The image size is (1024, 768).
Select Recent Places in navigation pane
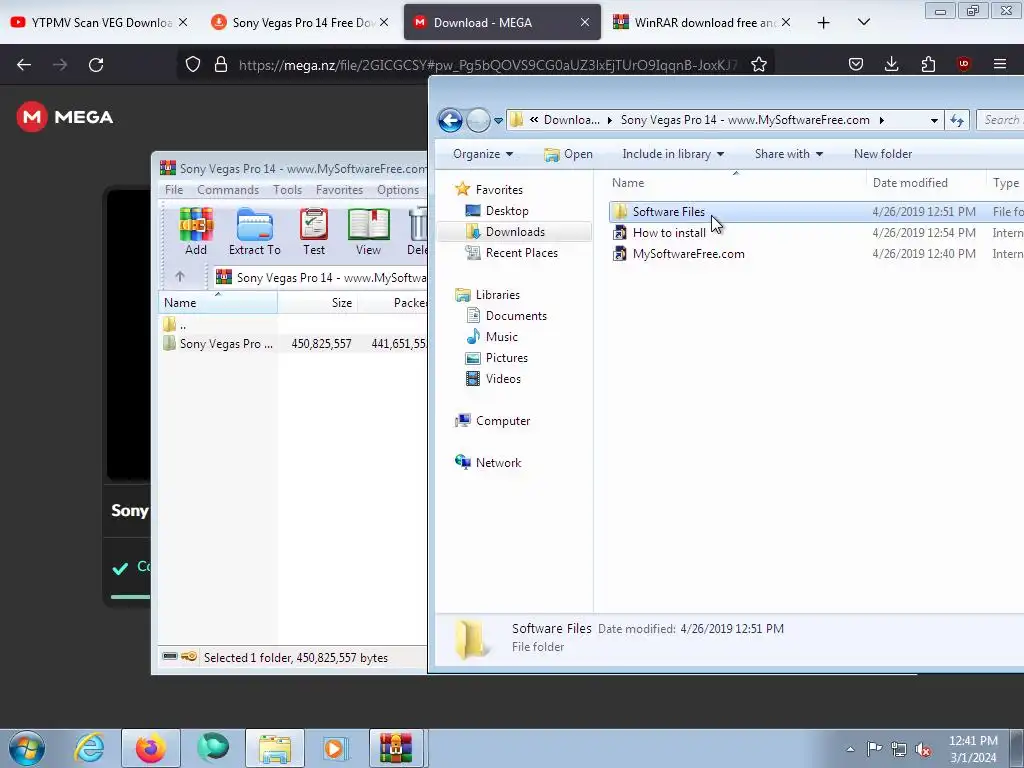[521, 253]
